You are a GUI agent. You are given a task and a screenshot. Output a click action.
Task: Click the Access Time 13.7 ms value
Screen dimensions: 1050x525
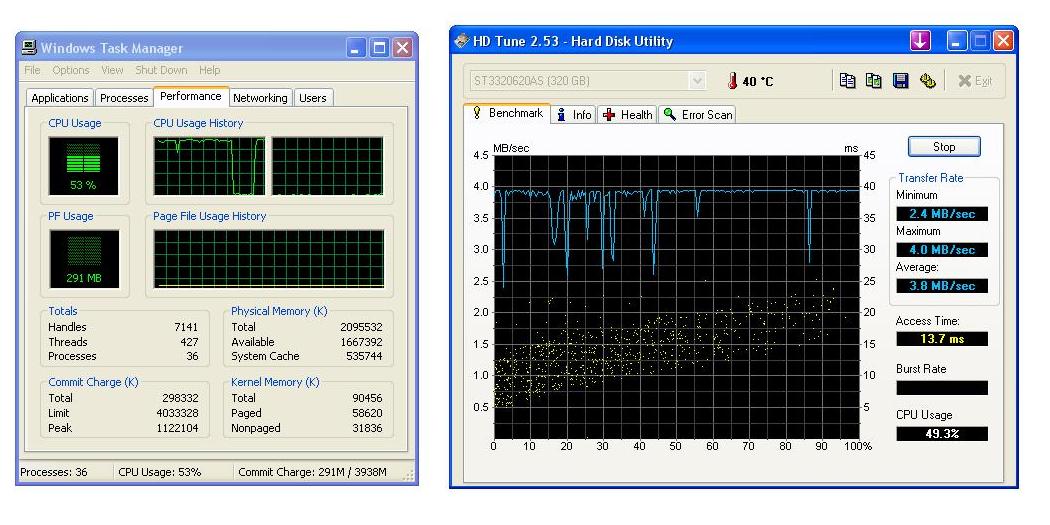[x=942, y=339]
